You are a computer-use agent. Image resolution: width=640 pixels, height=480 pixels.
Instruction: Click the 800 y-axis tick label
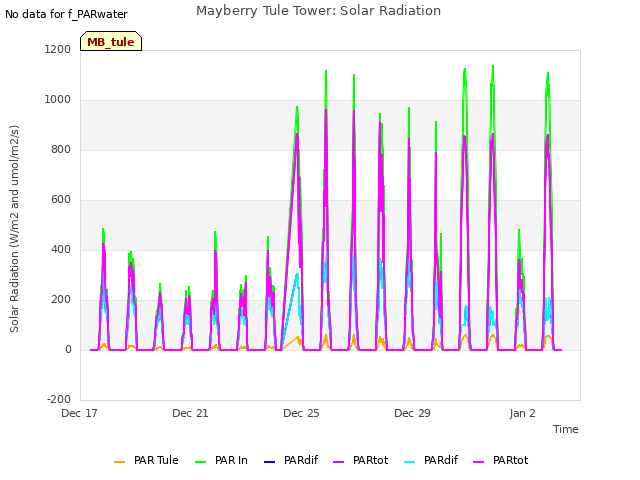coord(61,149)
